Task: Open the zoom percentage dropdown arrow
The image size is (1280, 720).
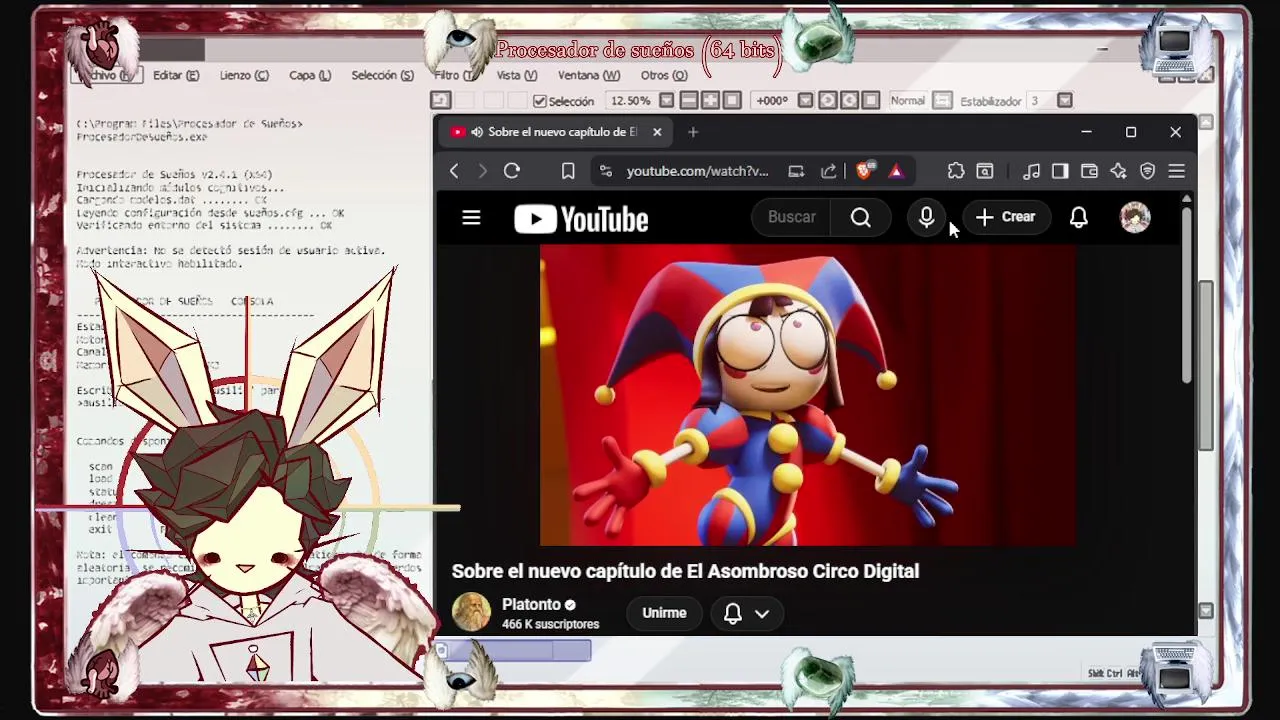Action: pyautogui.click(x=666, y=100)
